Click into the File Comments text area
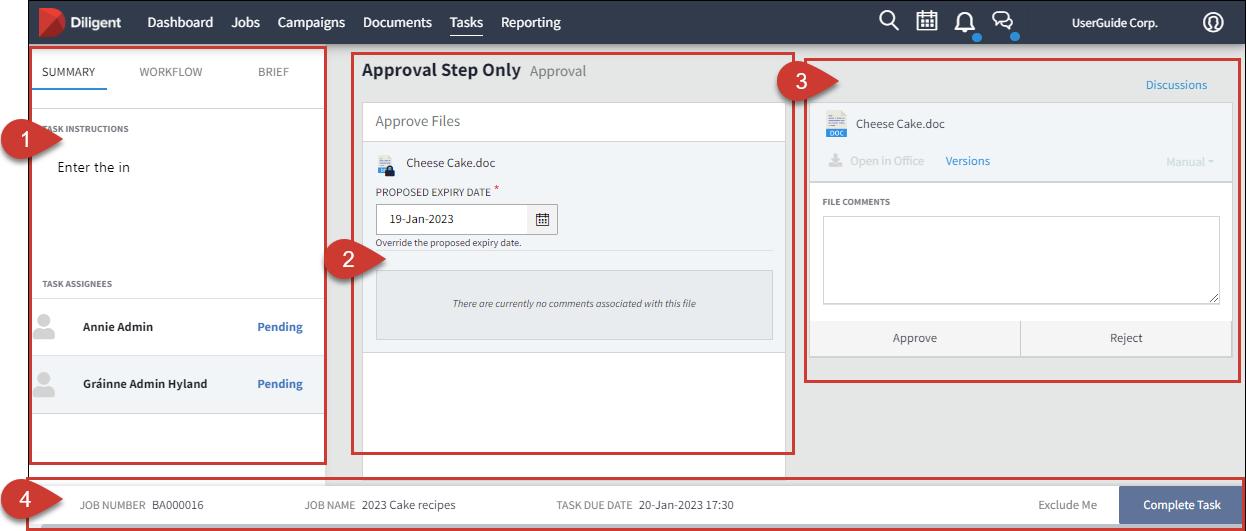Image resolution: width=1246 pixels, height=531 pixels. [1020, 259]
